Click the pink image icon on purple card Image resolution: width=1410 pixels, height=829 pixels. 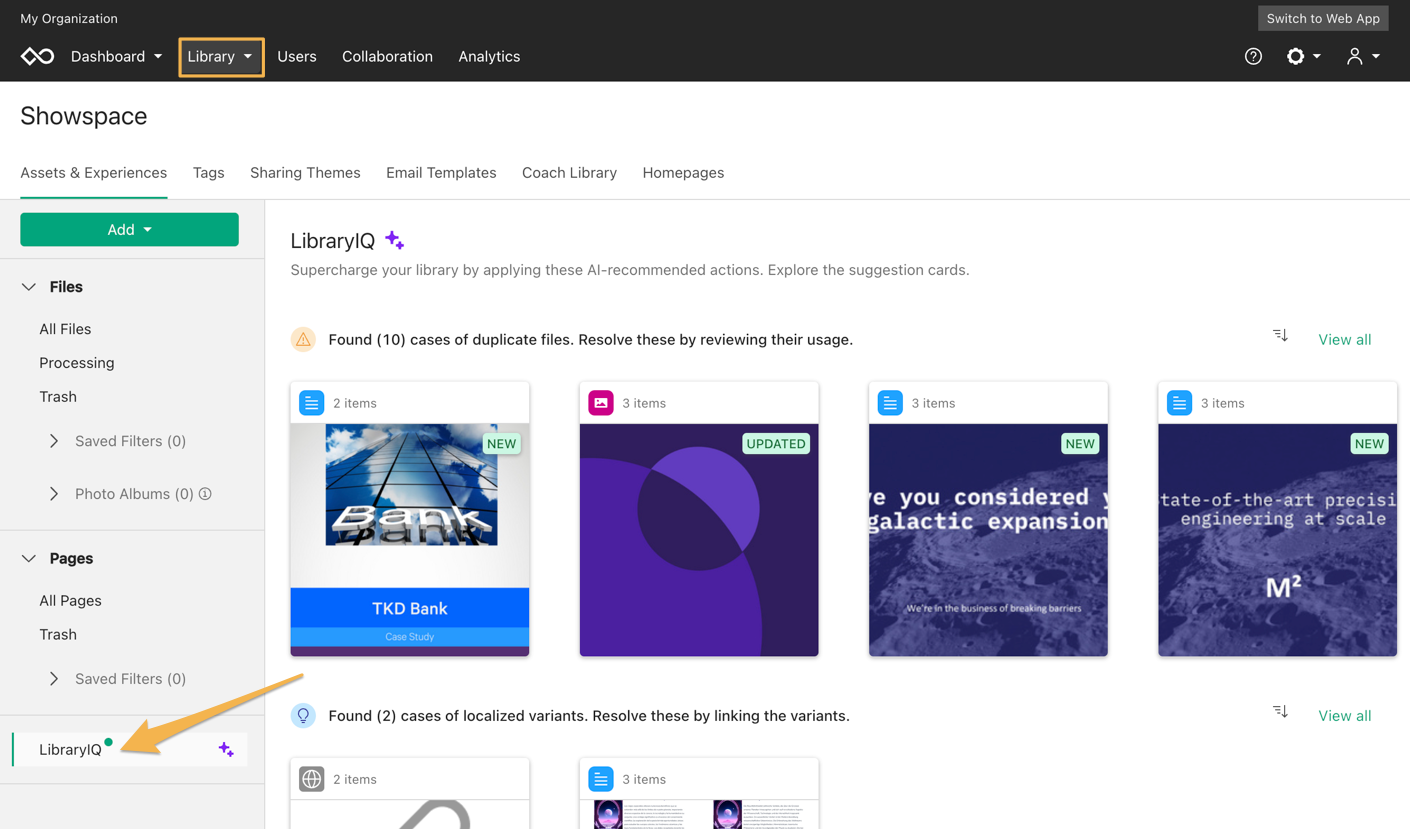pos(601,403)
